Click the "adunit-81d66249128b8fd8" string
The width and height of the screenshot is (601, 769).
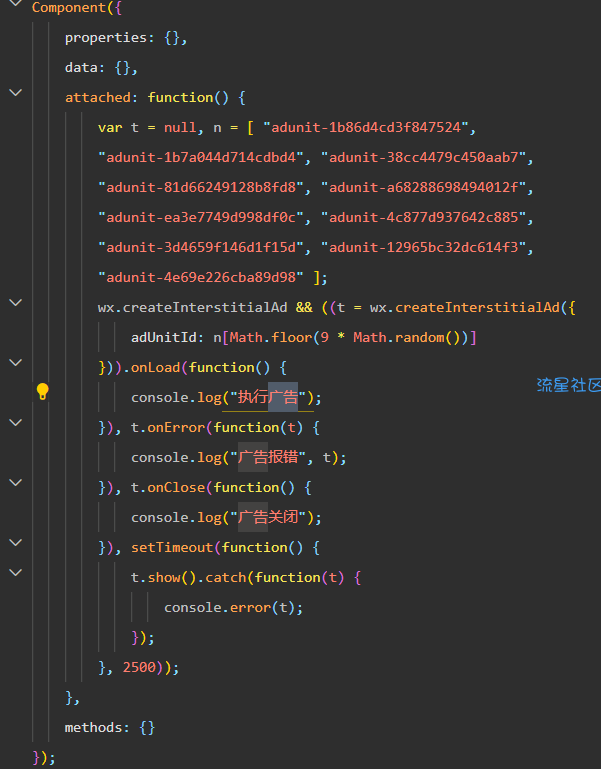point(201,187)
